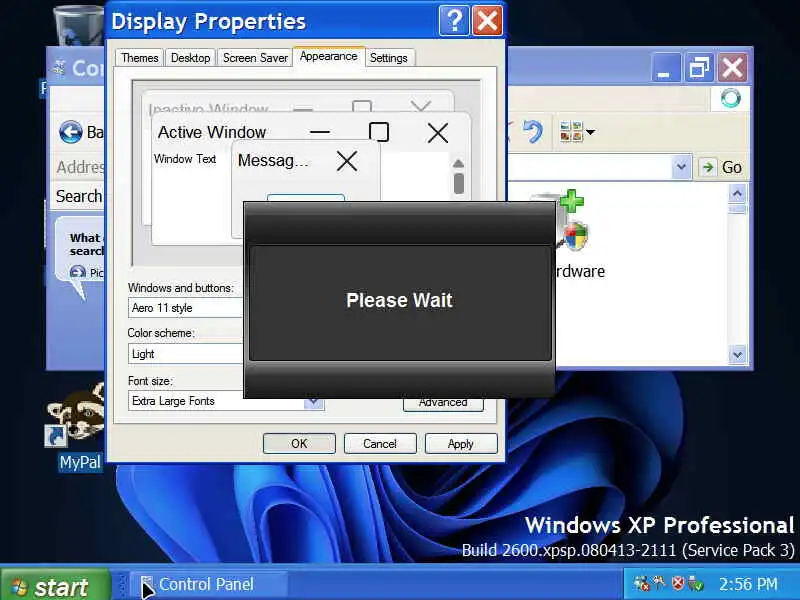Switch to the Desktop tab

click(190, 58)
